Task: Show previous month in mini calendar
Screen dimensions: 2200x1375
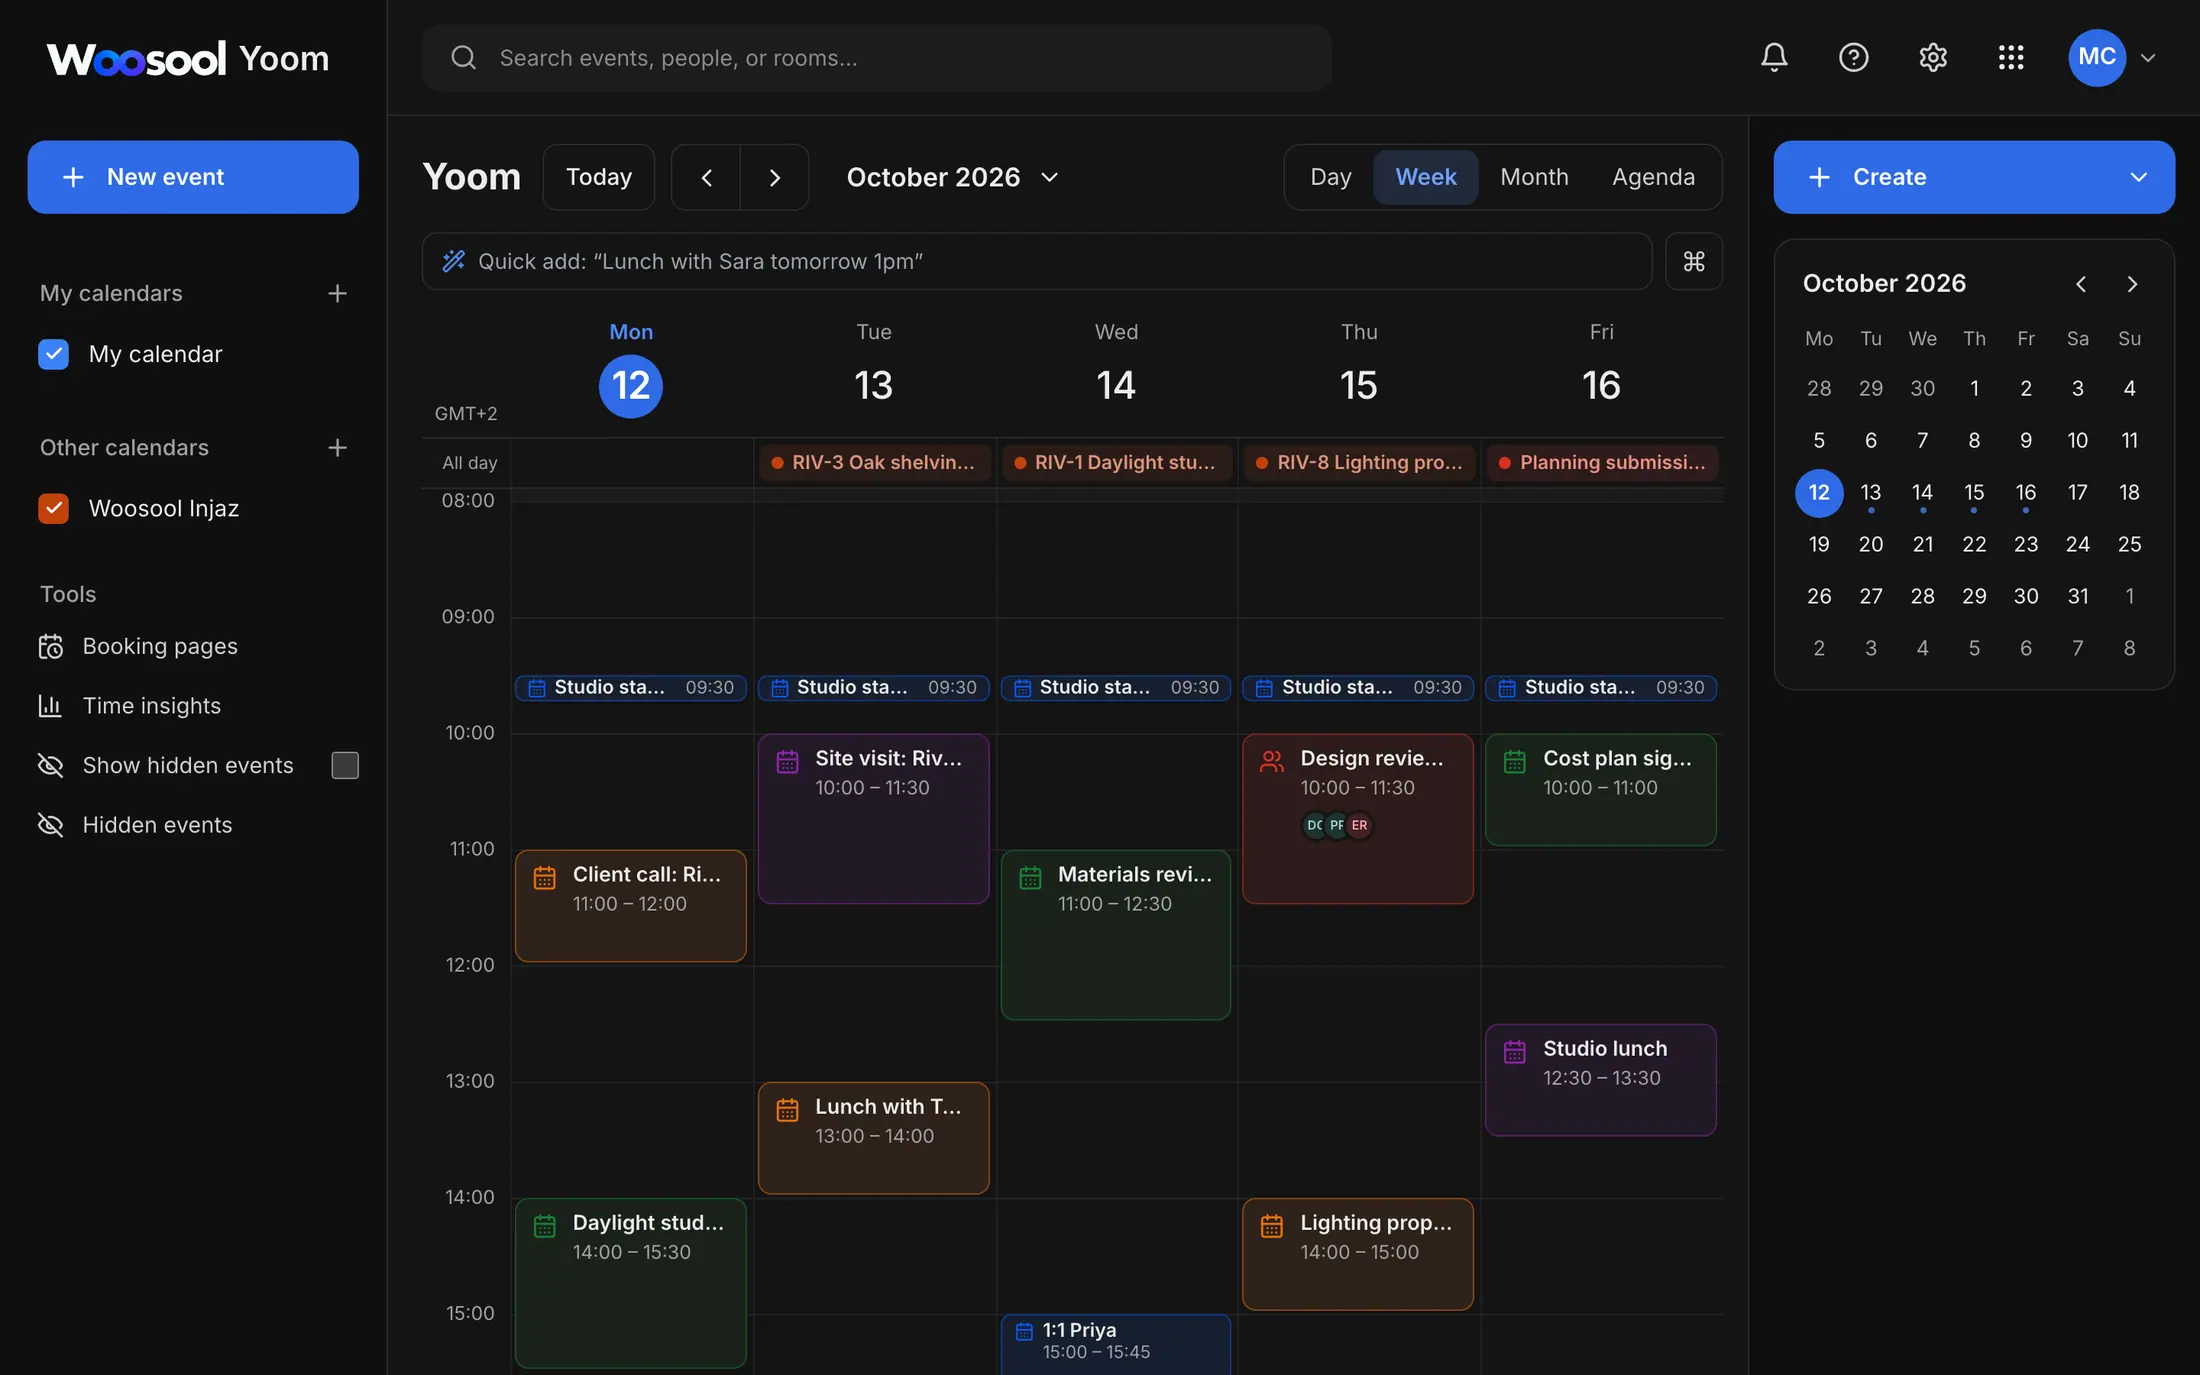Action: 2081,284
